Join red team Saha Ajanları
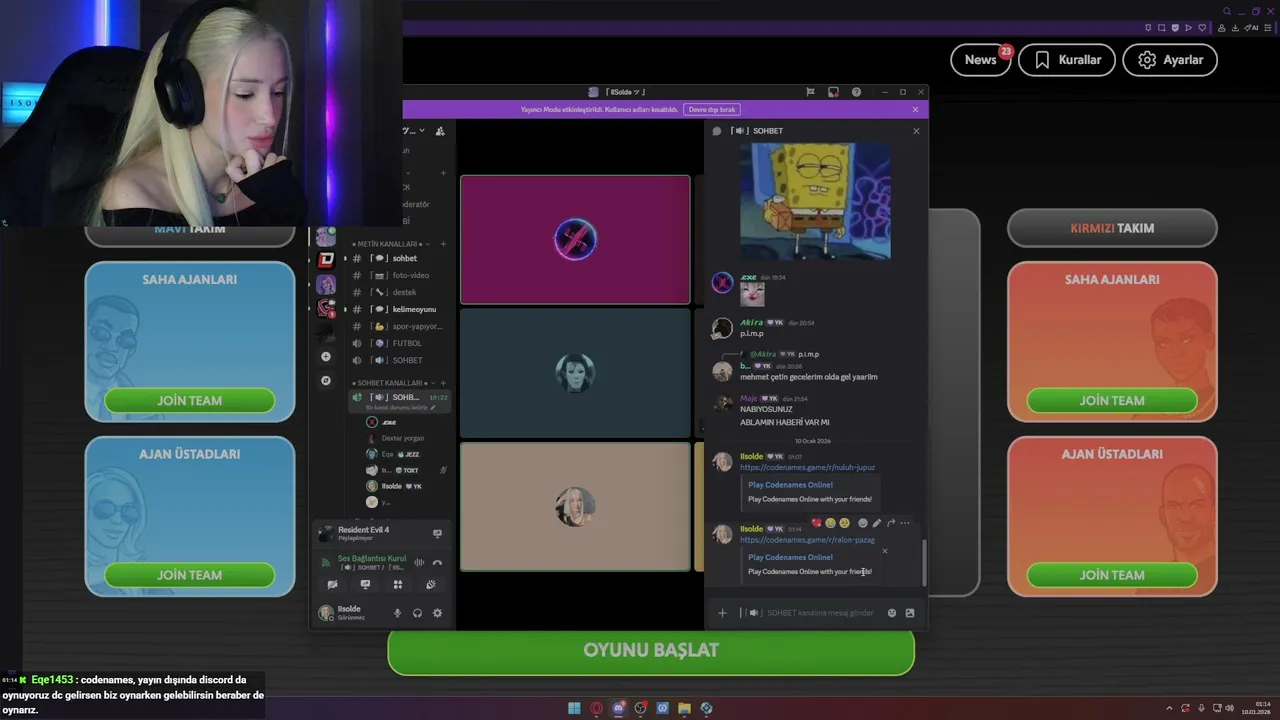This screenshot has height=720, width=1280. point(1112,400)
